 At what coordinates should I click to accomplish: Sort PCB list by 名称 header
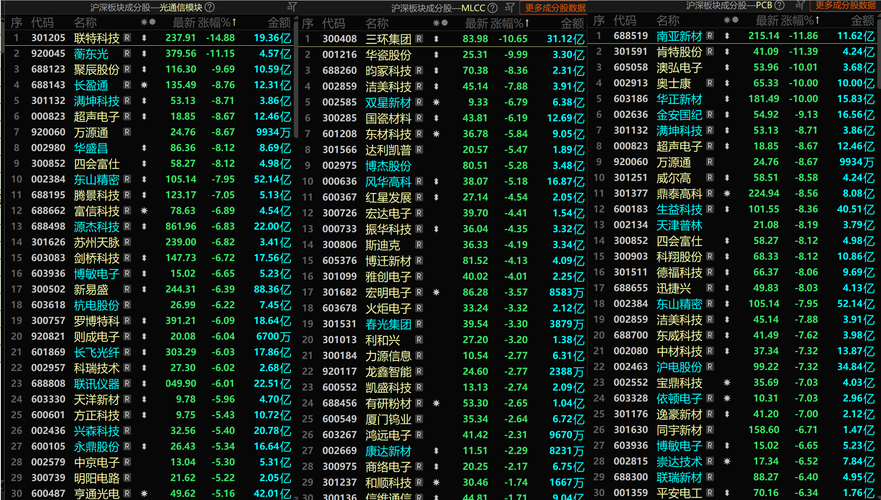pos(667,20)
